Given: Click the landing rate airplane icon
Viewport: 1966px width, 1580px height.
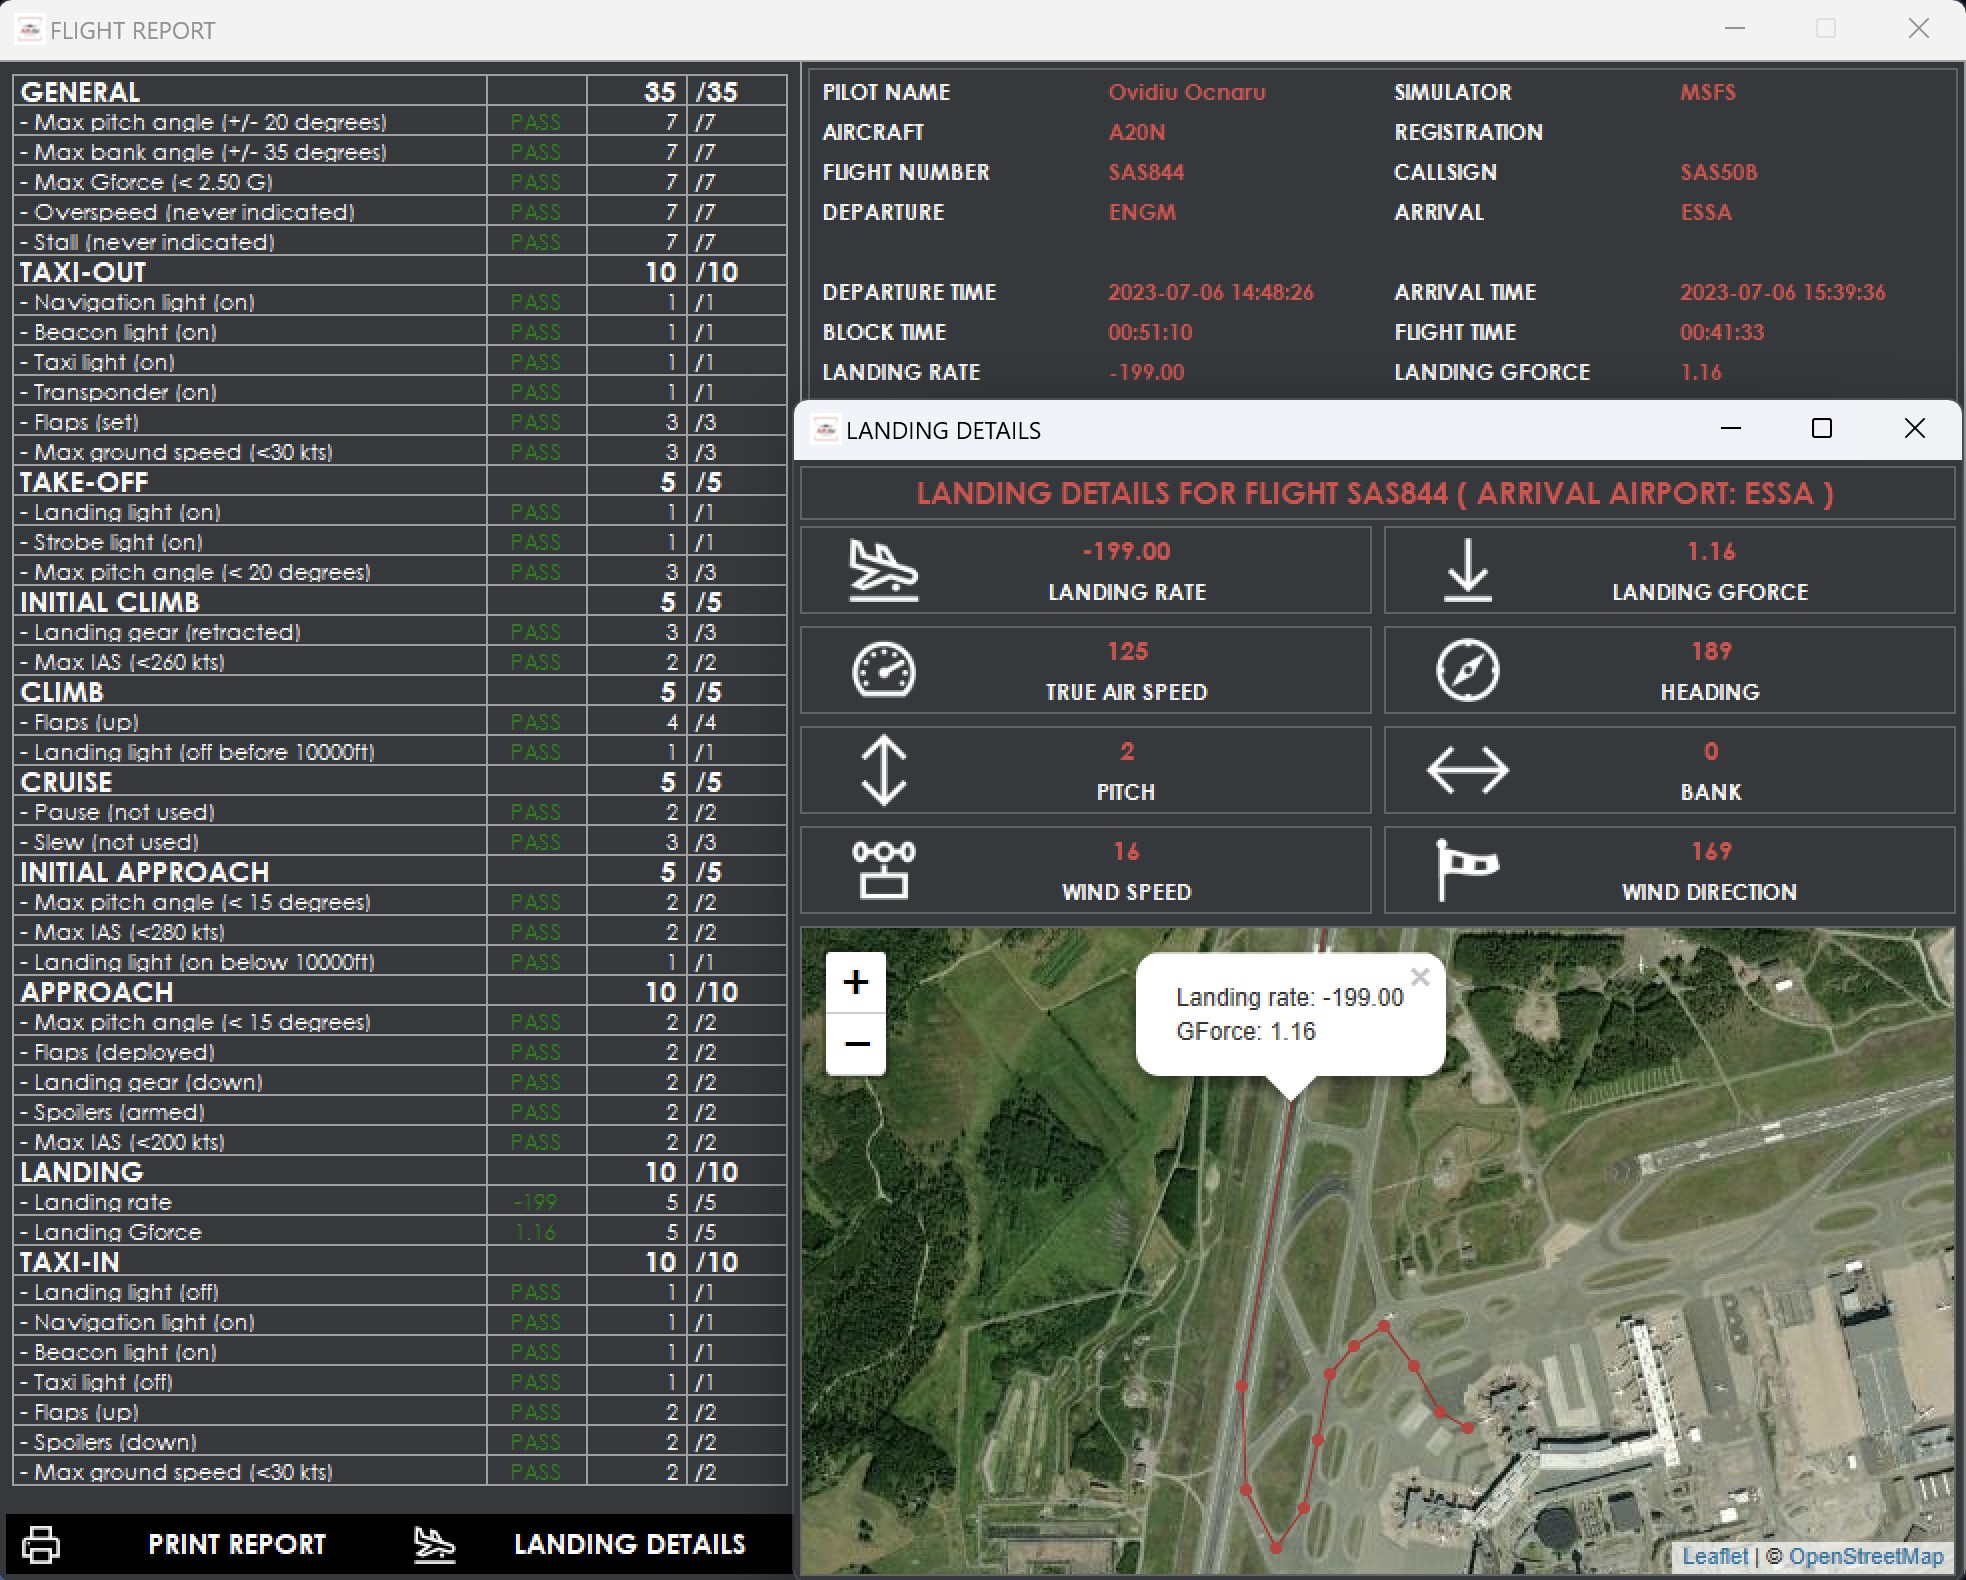Looking at the screenshot, I should [x=883, y=570].
